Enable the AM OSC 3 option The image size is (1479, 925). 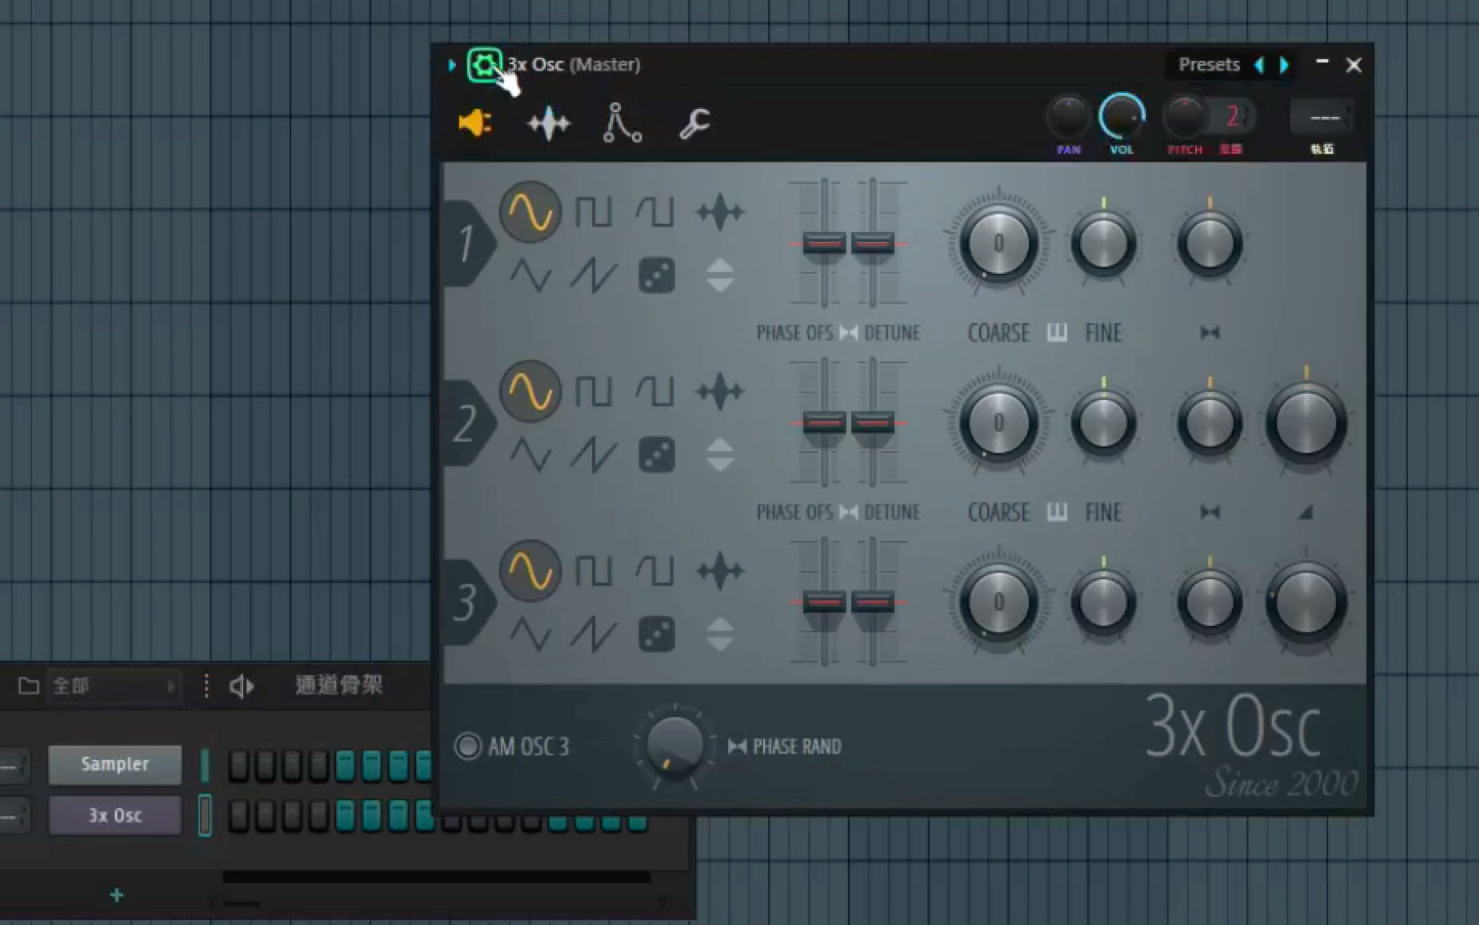(x=467, y=746)
